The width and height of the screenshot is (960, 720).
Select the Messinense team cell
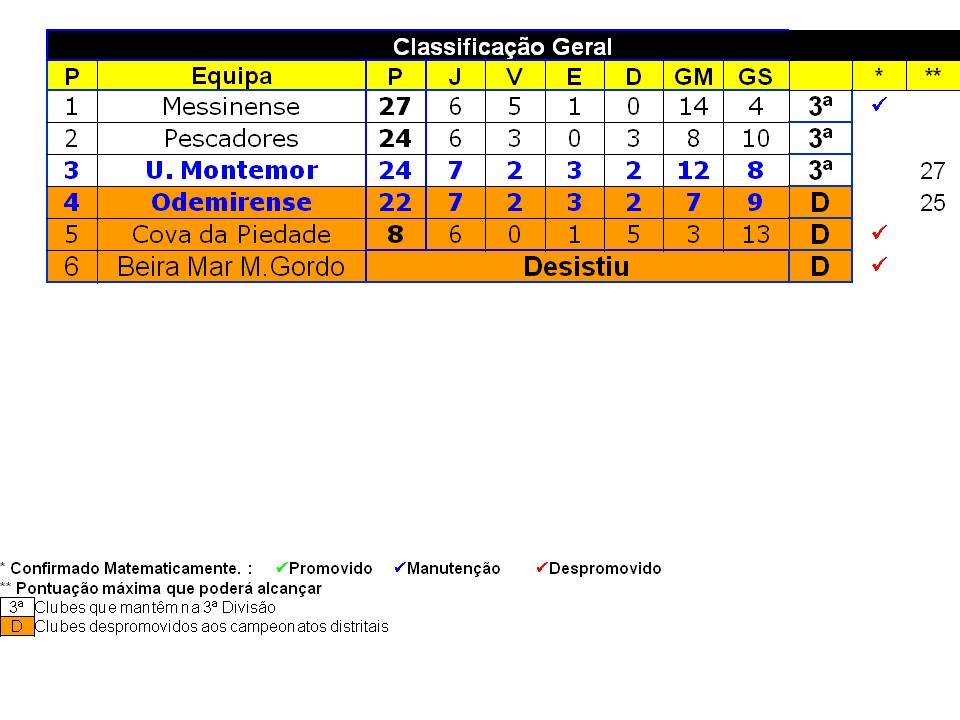pyautogui.click(x=231, y=107)
